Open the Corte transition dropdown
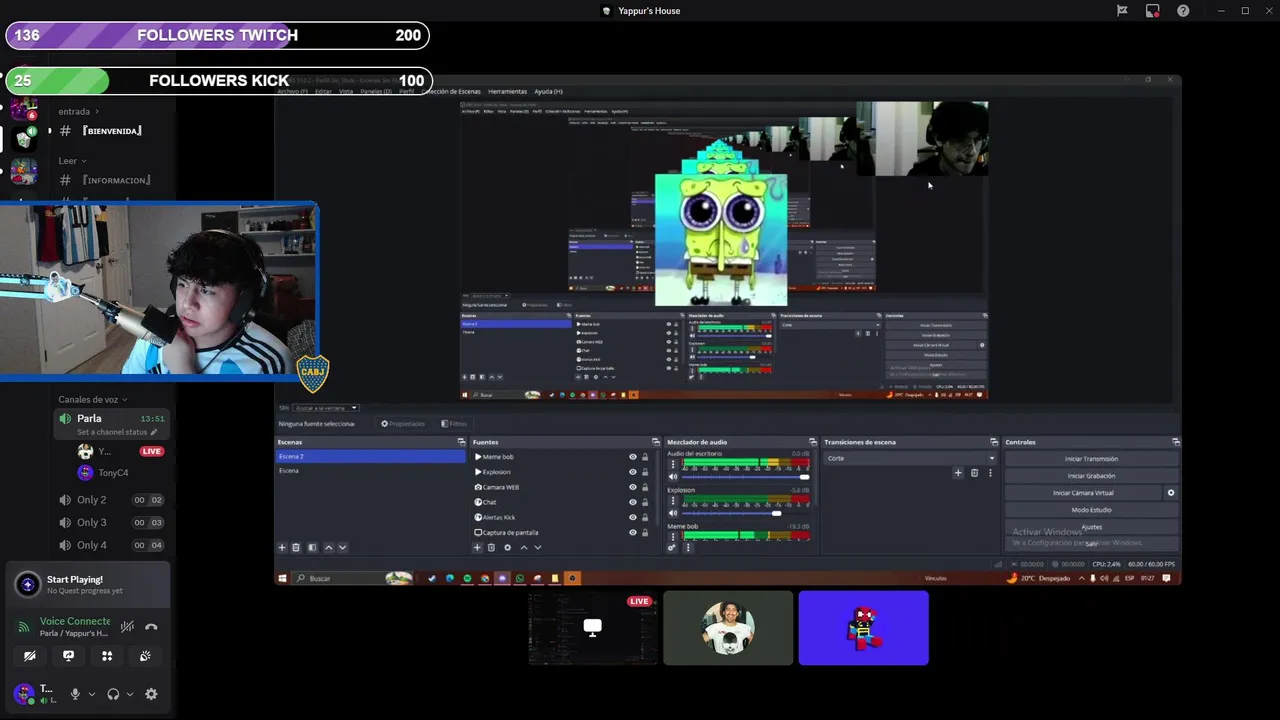 pyautogui.click(x=911, y=458)
